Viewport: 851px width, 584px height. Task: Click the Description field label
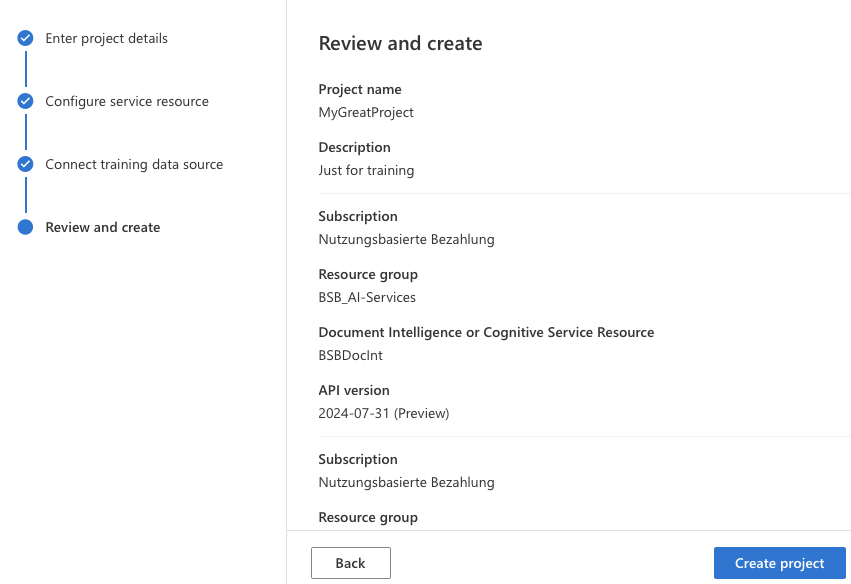354,148
